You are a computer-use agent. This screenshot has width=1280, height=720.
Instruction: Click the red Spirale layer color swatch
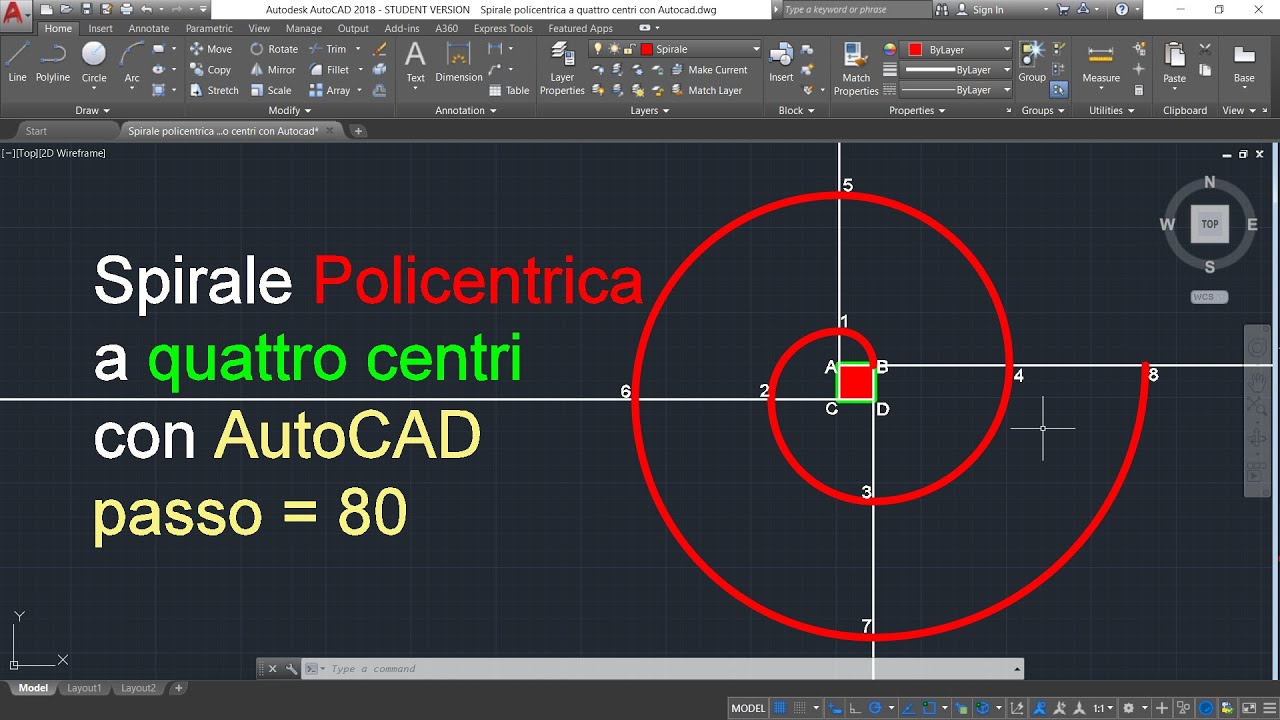tap(647, 49)
